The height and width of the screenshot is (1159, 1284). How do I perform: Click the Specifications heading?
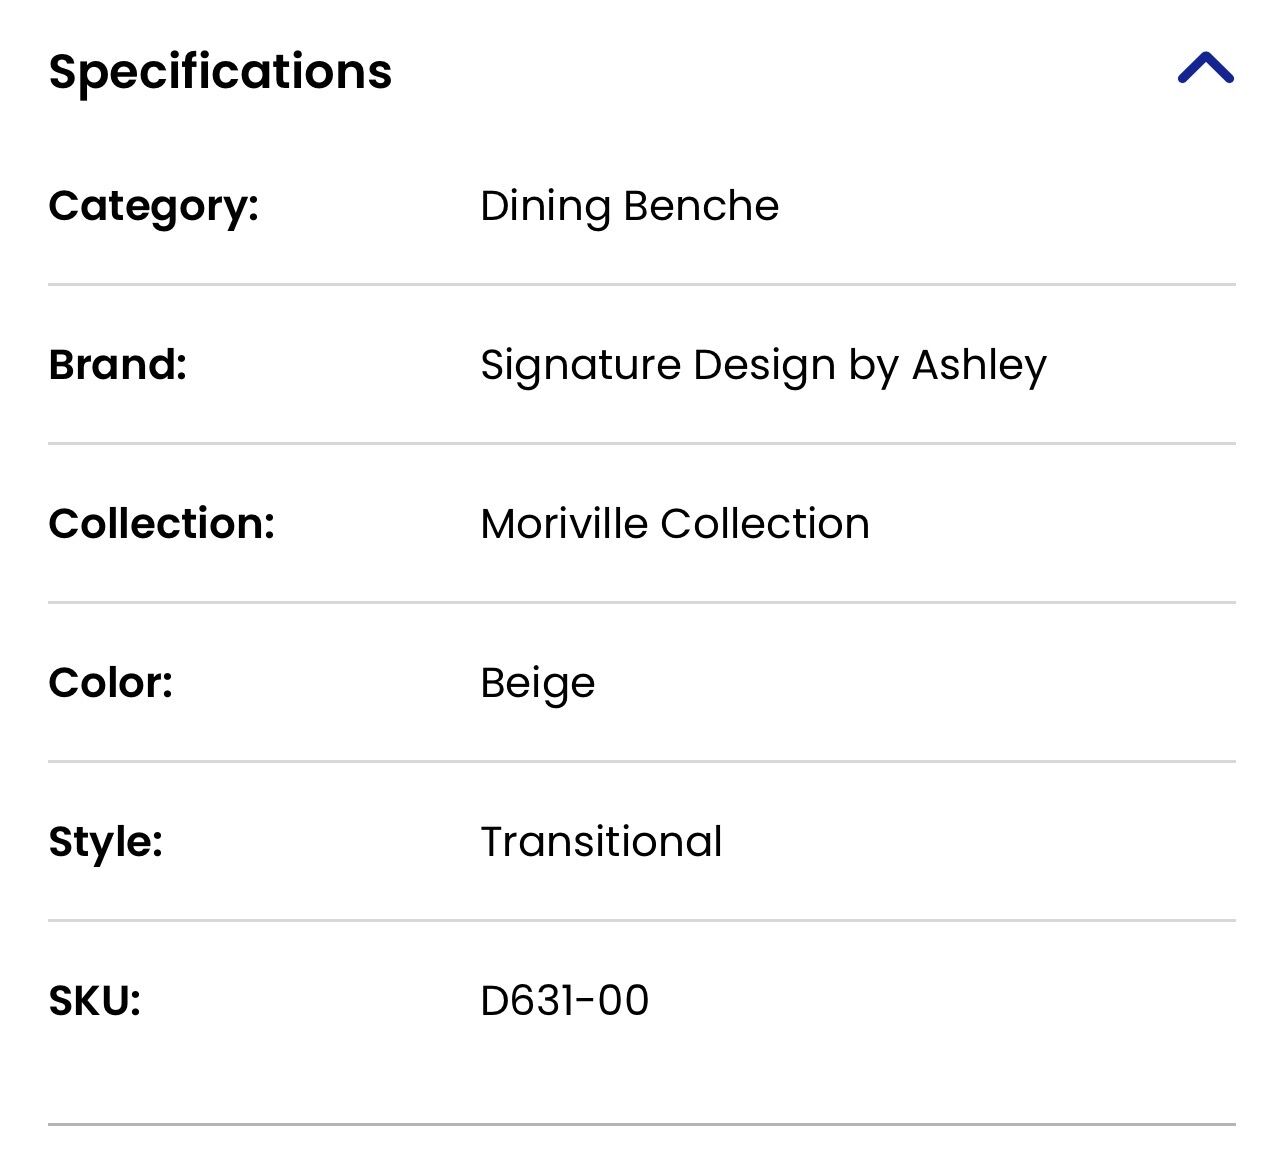[x=220, y=72]
